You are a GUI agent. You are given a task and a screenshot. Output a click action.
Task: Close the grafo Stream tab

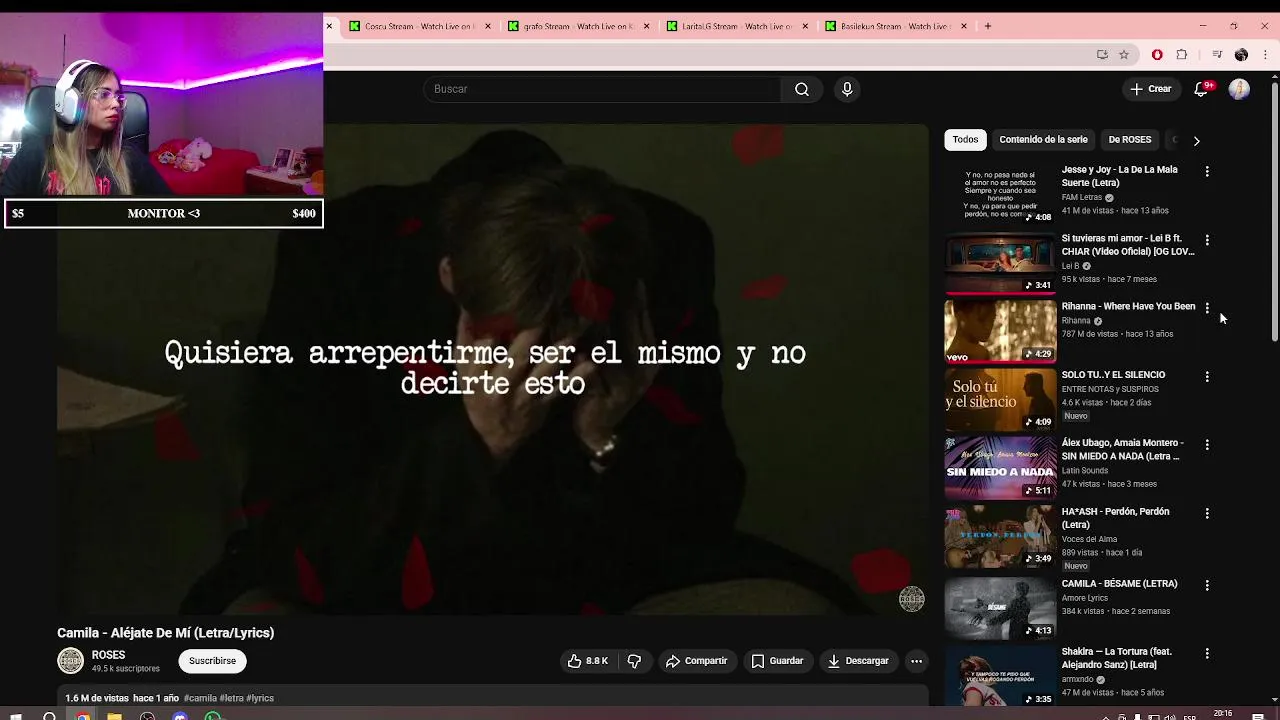[647, 26]
